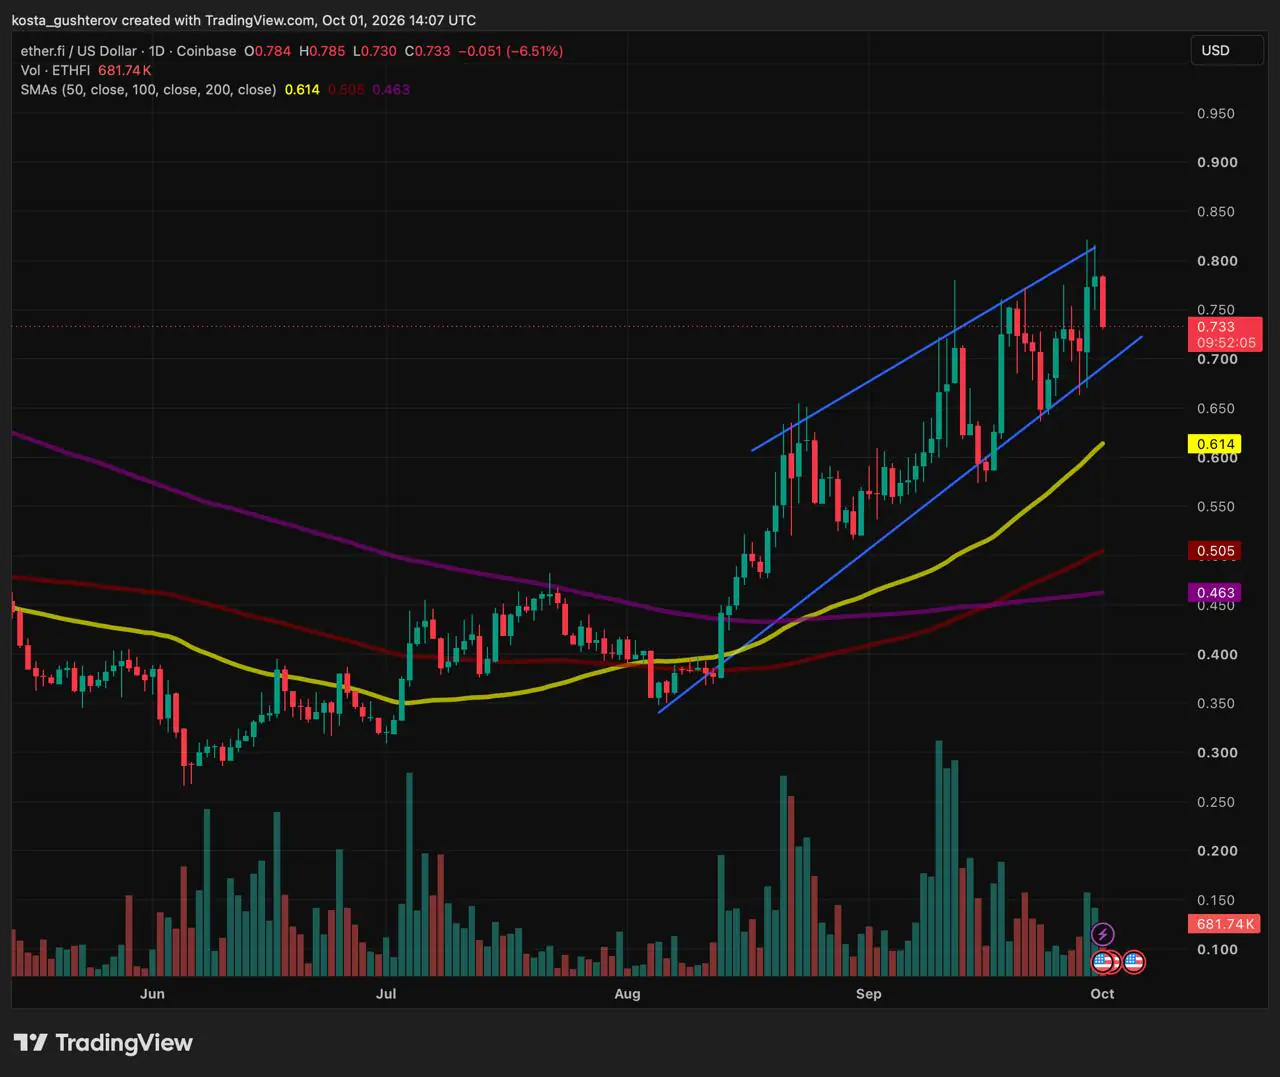Click the 0.200 price scale label
The height and width of the screenshot is (1077, 1280).
(1217, 851)
